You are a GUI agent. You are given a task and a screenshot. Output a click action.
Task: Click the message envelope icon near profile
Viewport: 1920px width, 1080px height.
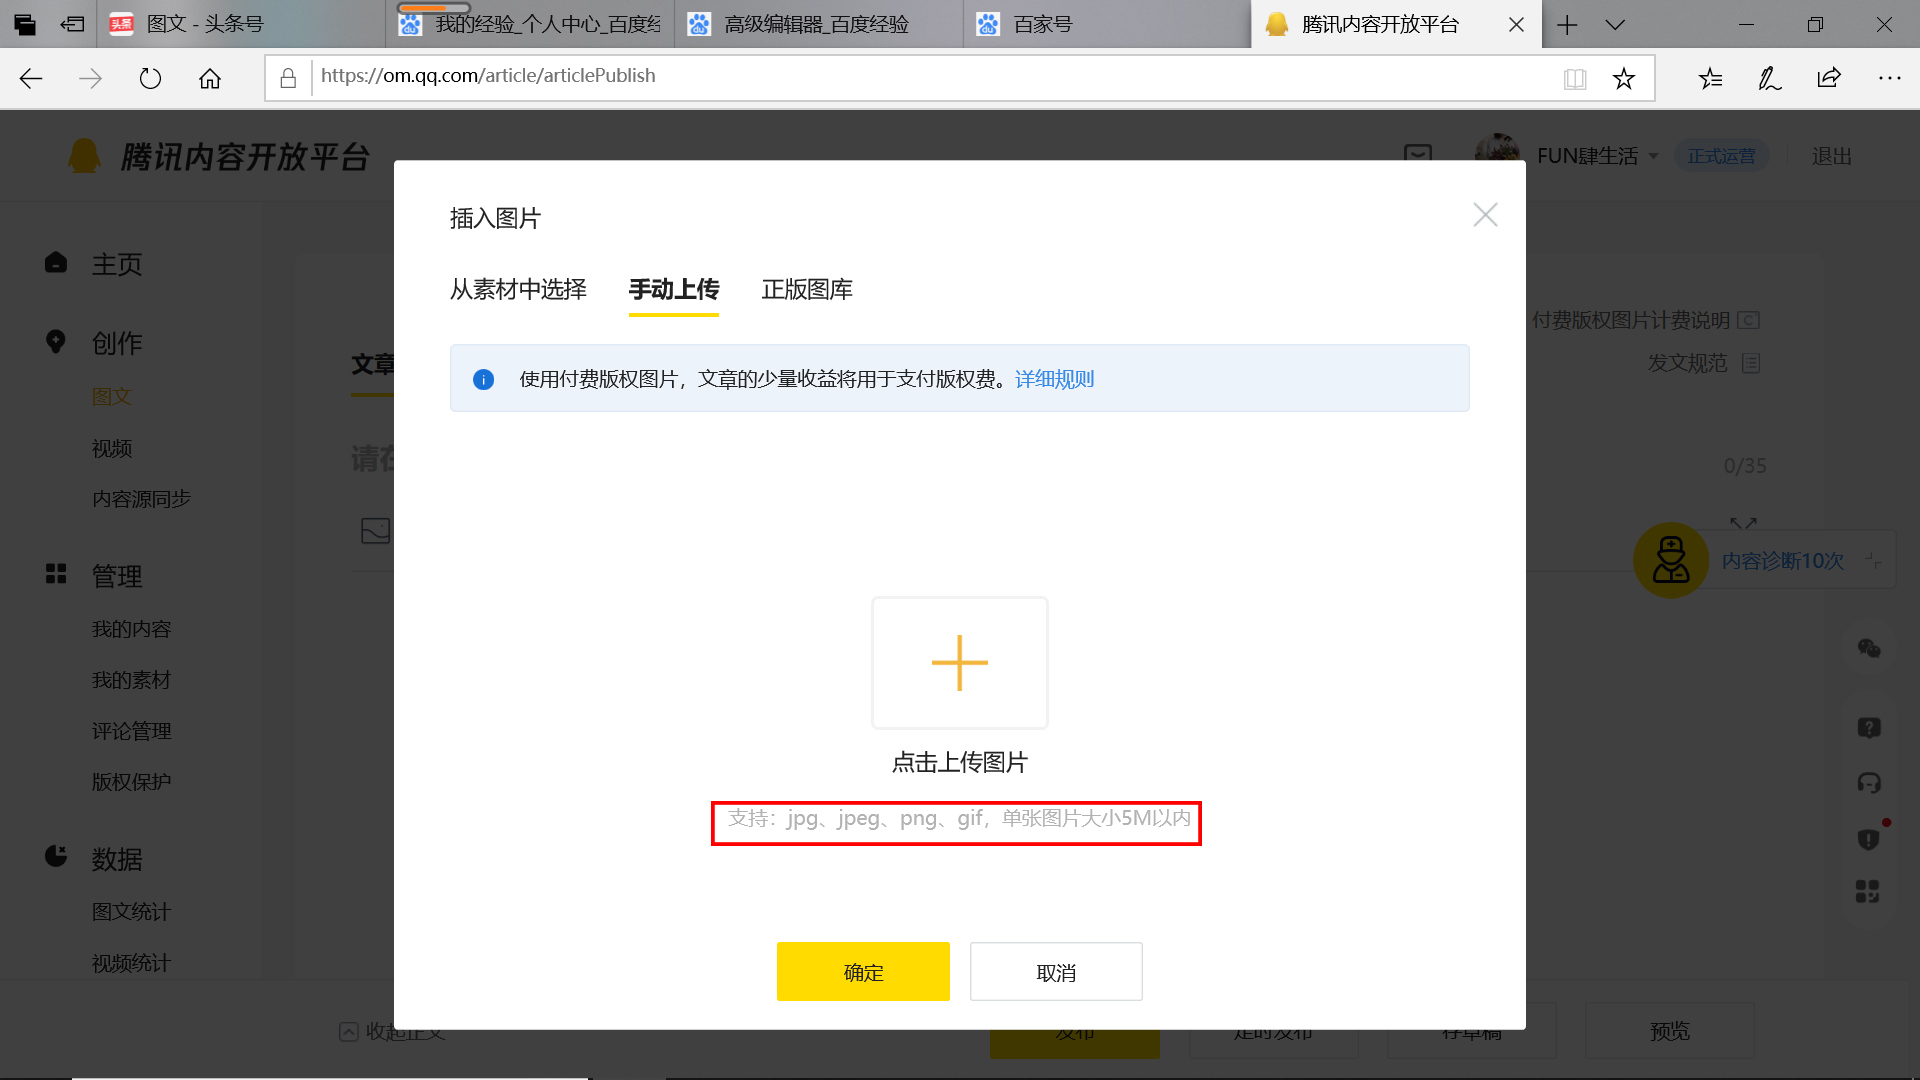[1418, 156]
